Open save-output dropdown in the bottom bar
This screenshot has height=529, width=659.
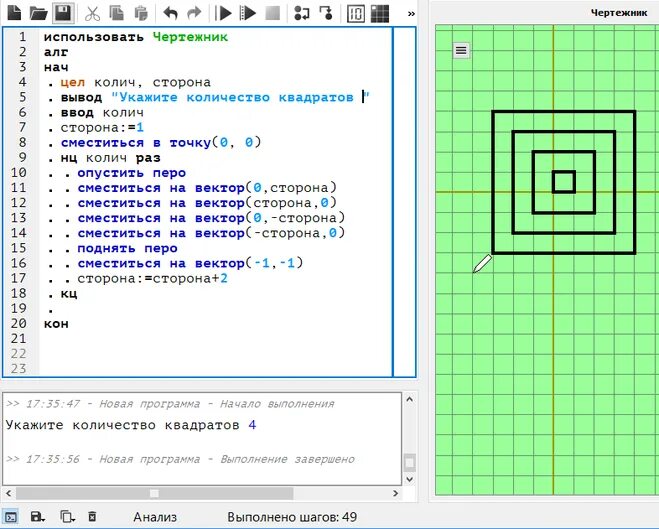(x=38, y=517)
